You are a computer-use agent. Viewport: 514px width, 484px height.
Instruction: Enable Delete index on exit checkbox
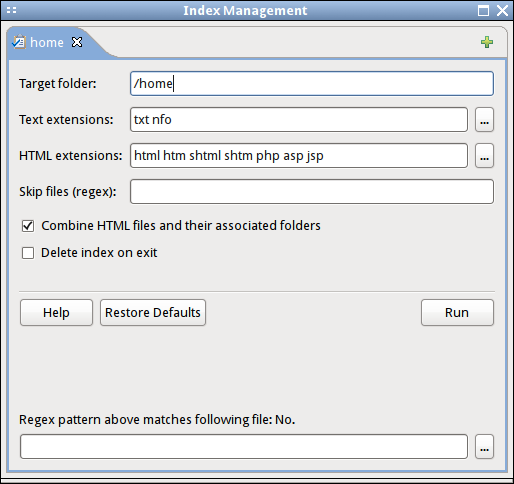[x=28, y=253]
